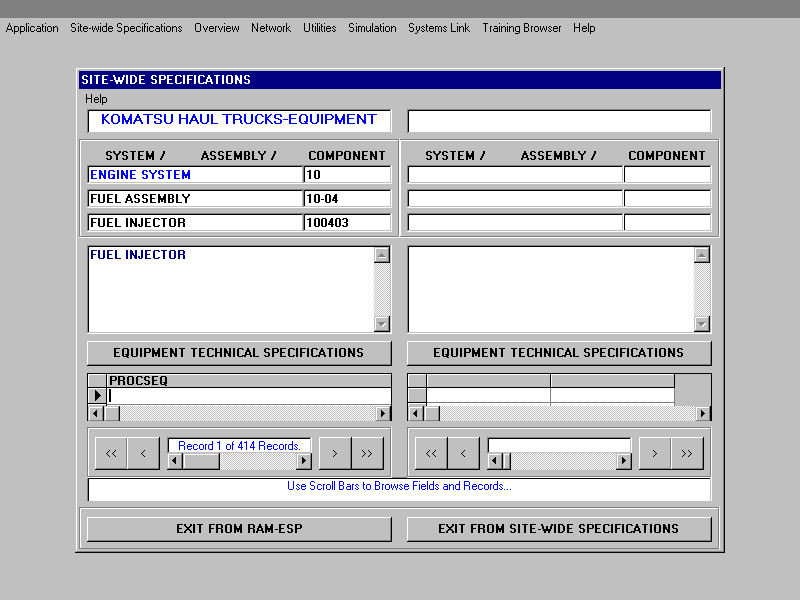Screen dimensions: 800x600
Task: Click the empty right system name field
Action: (x=515, y=175)
